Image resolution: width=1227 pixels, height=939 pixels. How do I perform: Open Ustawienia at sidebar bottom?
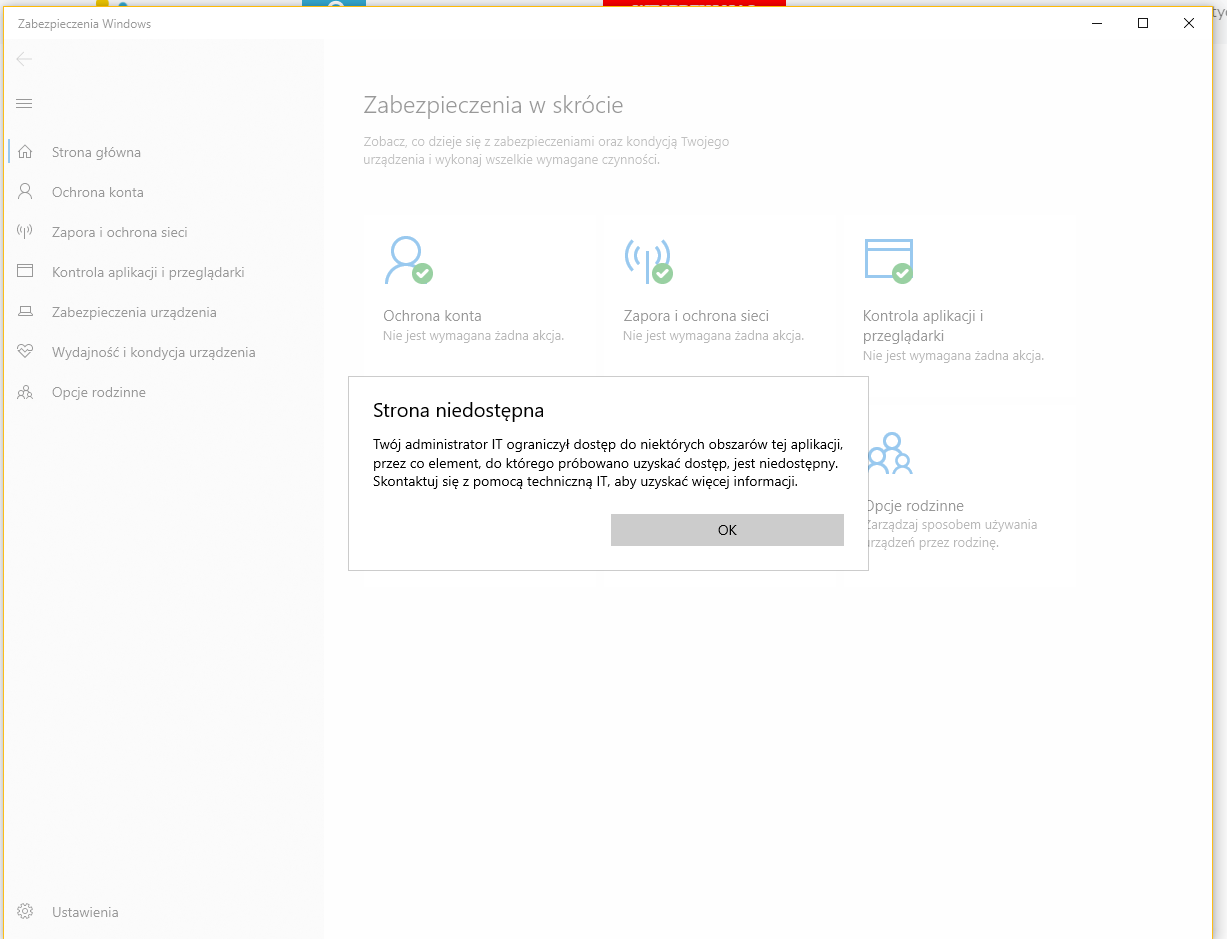(x=85, y=912)
